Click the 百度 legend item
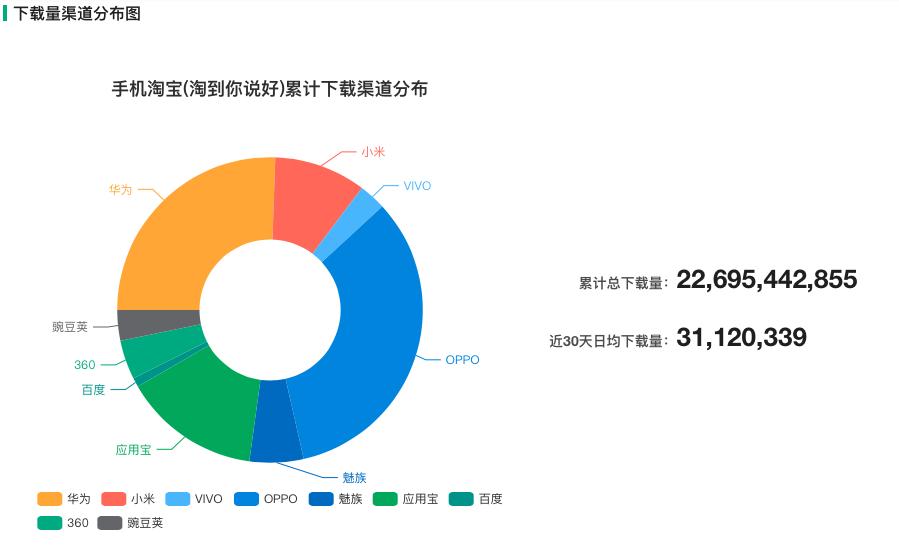 click(476, 499)
